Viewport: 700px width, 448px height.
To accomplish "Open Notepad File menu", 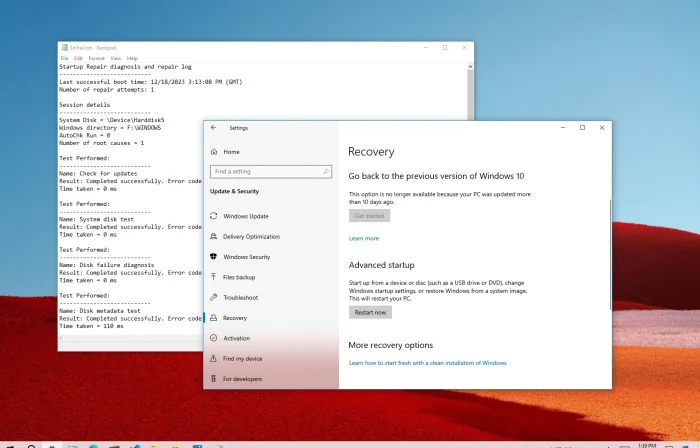I will pyautogui.click(x=64, y=58).
